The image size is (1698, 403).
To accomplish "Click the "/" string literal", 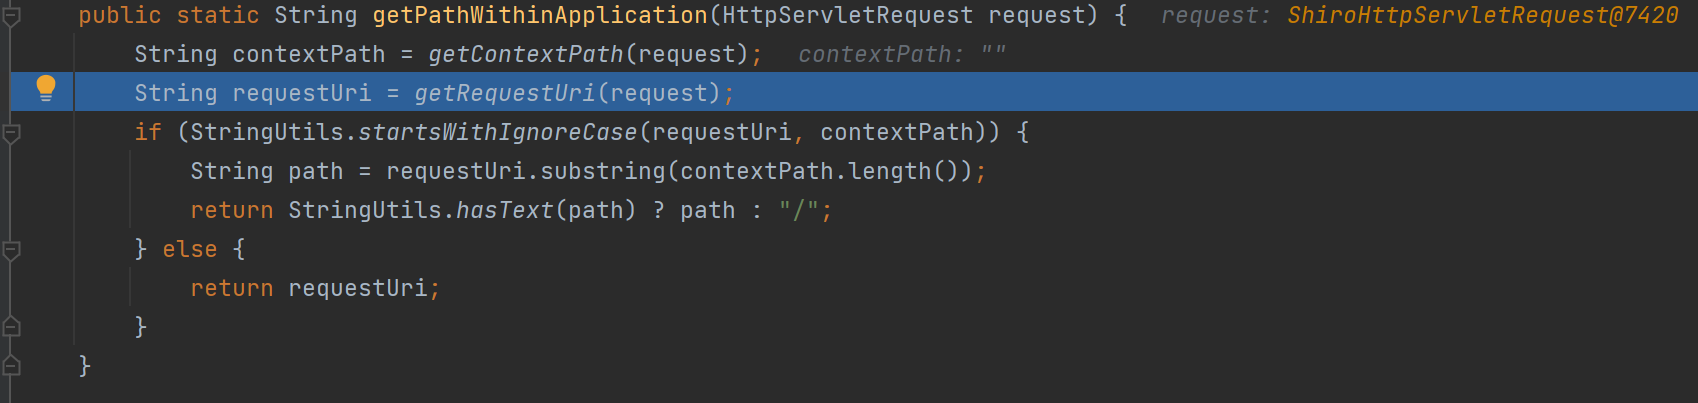I will click(x=798, y=211).
